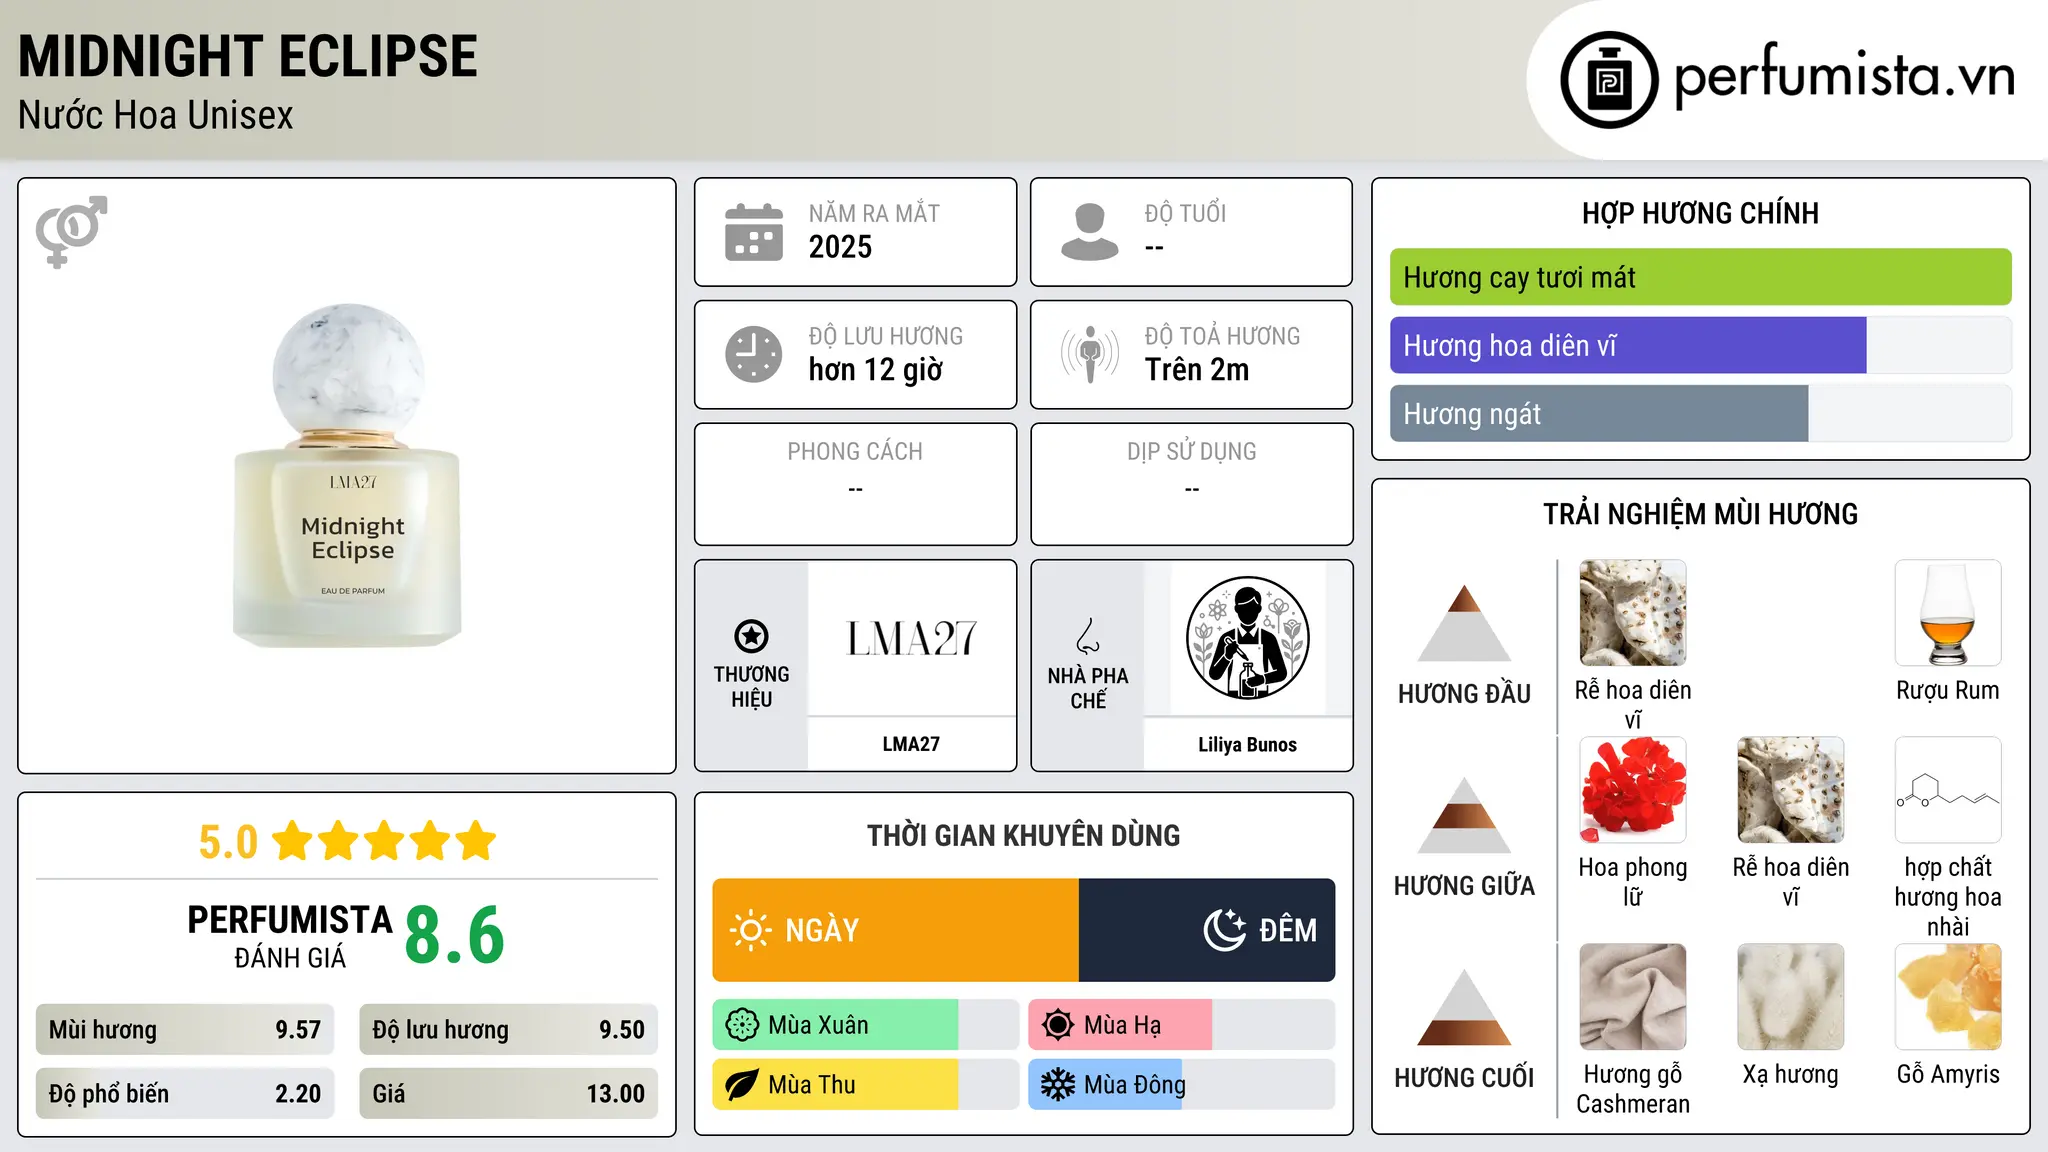Click the Mùa Thu season bar
Screen dimensions: 2048x1152
(x=865, y=1085)
